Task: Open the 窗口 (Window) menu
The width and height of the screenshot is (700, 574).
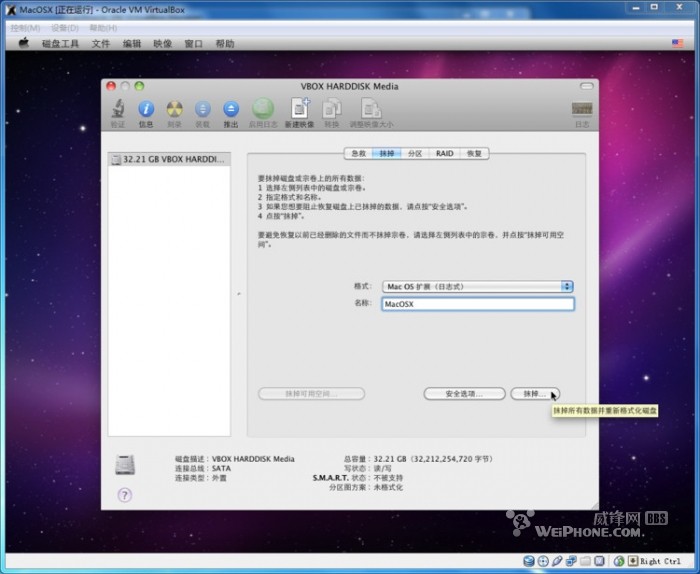Action: coord(194,43)
